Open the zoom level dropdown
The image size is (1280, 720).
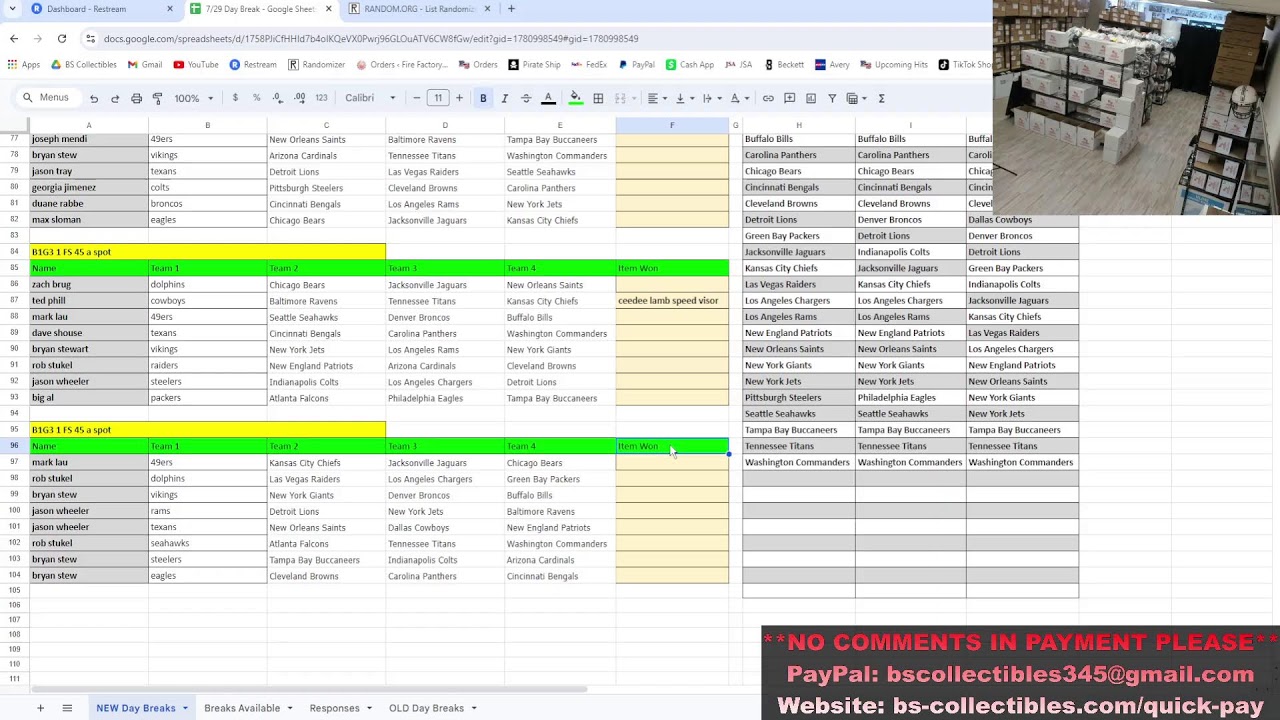(194, 98)
